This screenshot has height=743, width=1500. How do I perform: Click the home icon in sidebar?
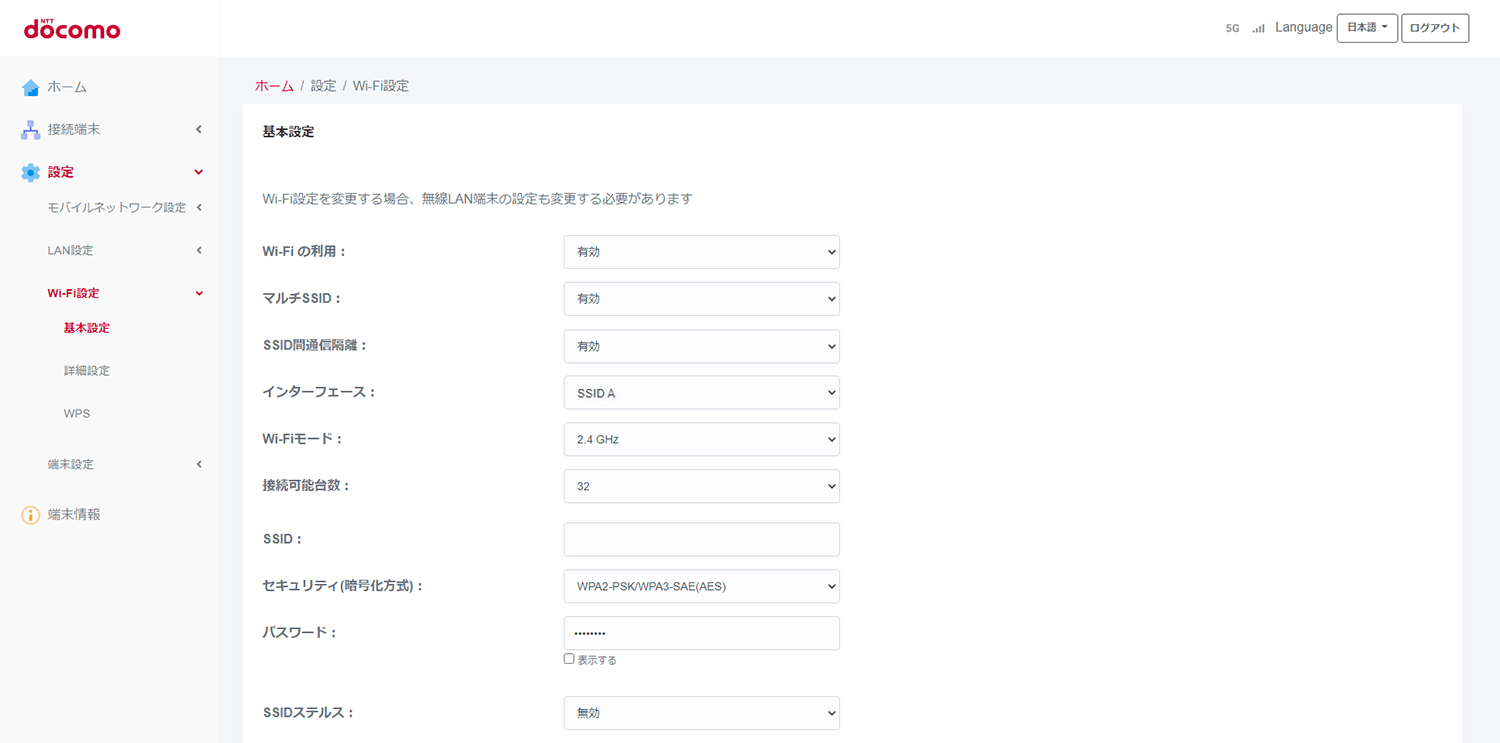coord(31,88)
